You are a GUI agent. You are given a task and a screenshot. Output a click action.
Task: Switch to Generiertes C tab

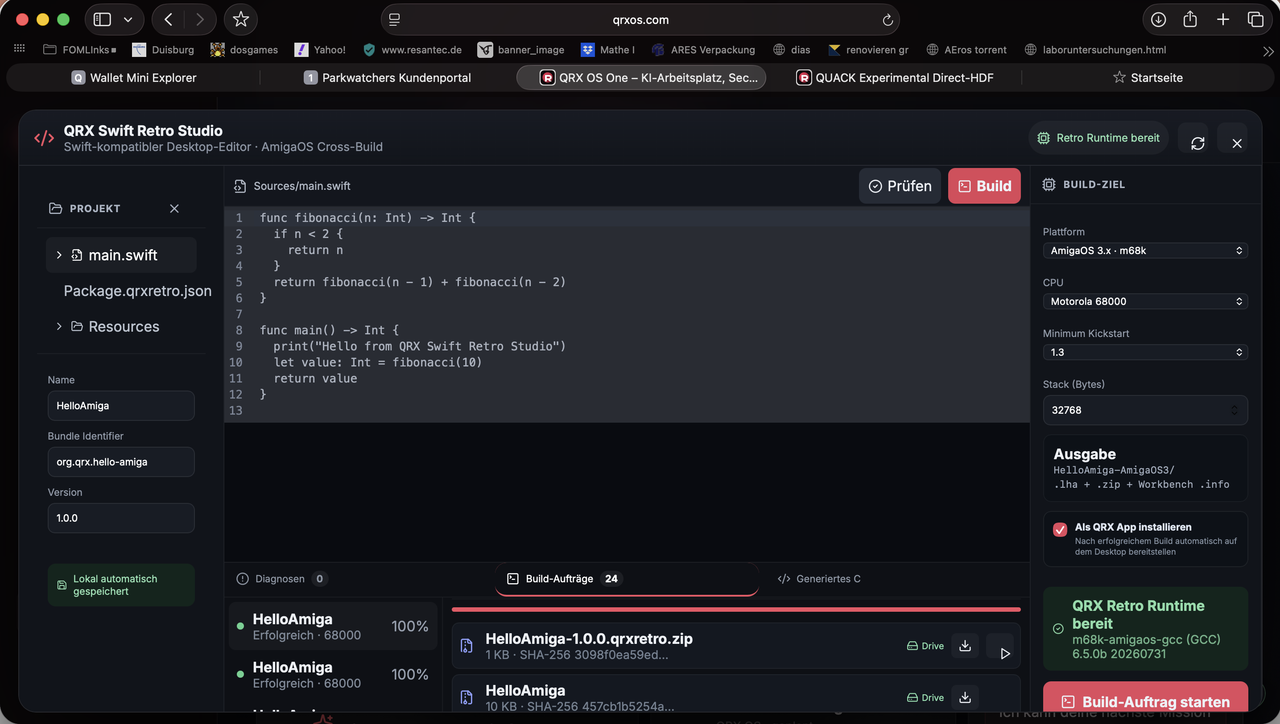click(x=819, y=578)
